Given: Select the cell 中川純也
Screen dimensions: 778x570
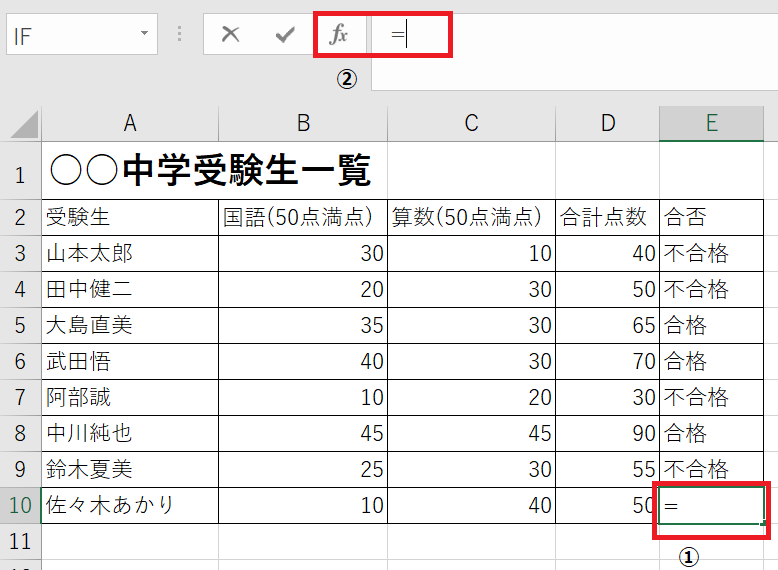Looking at the screenshot, I should pos(130,434).
